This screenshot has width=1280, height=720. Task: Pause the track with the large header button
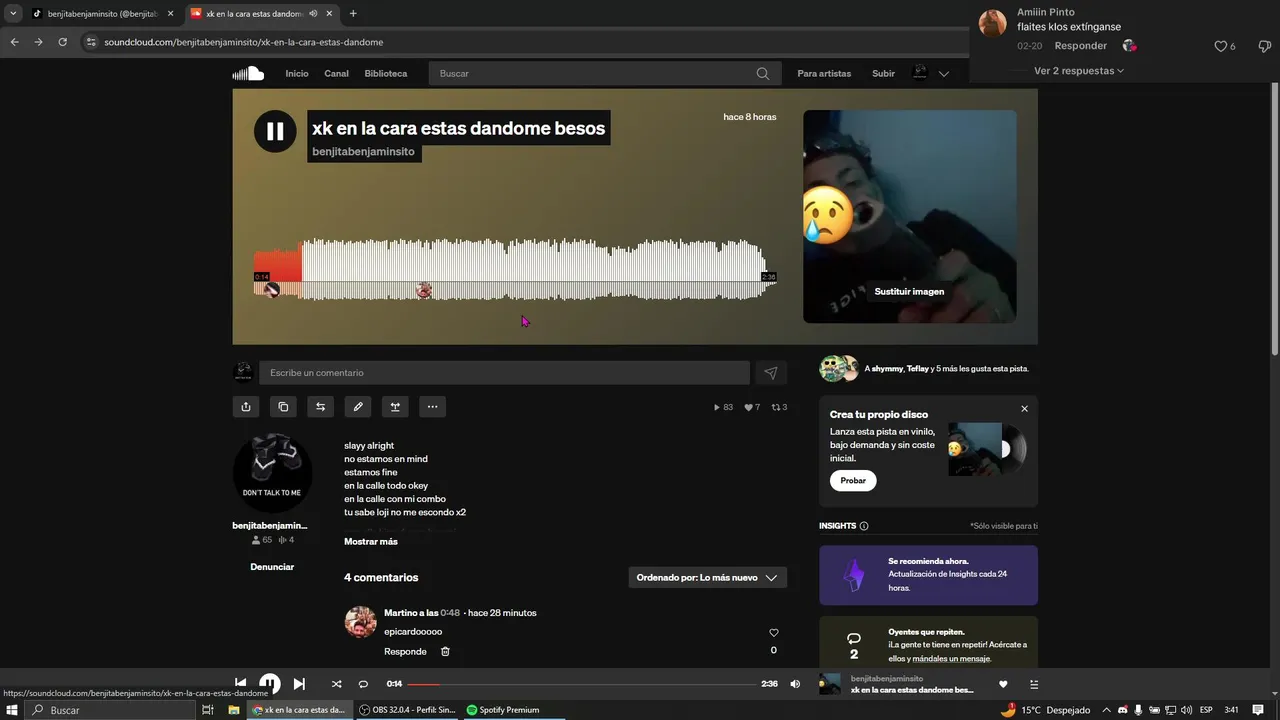[275, 131]
